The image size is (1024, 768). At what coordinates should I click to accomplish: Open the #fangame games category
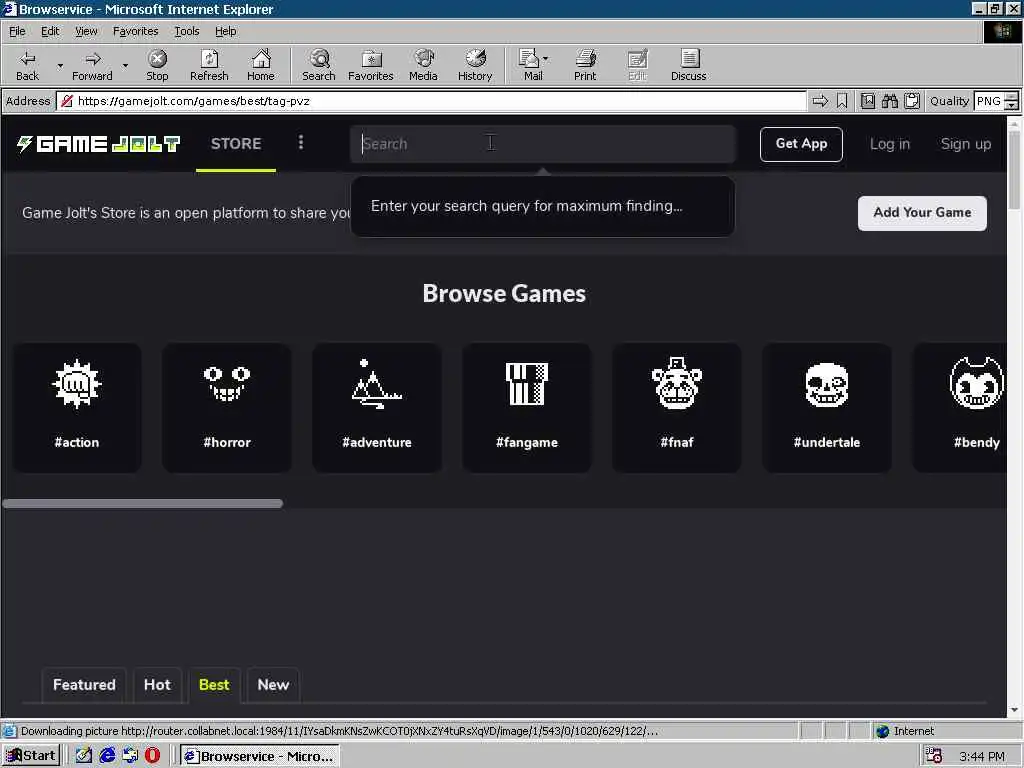tap(527, 408)
